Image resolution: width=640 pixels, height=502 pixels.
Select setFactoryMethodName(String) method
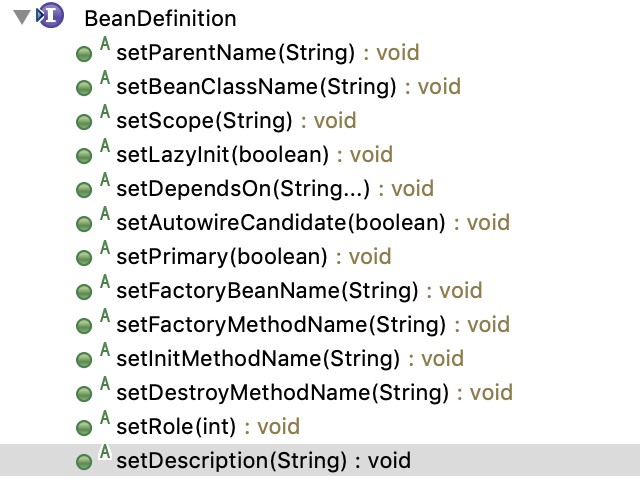coord(280,325)
